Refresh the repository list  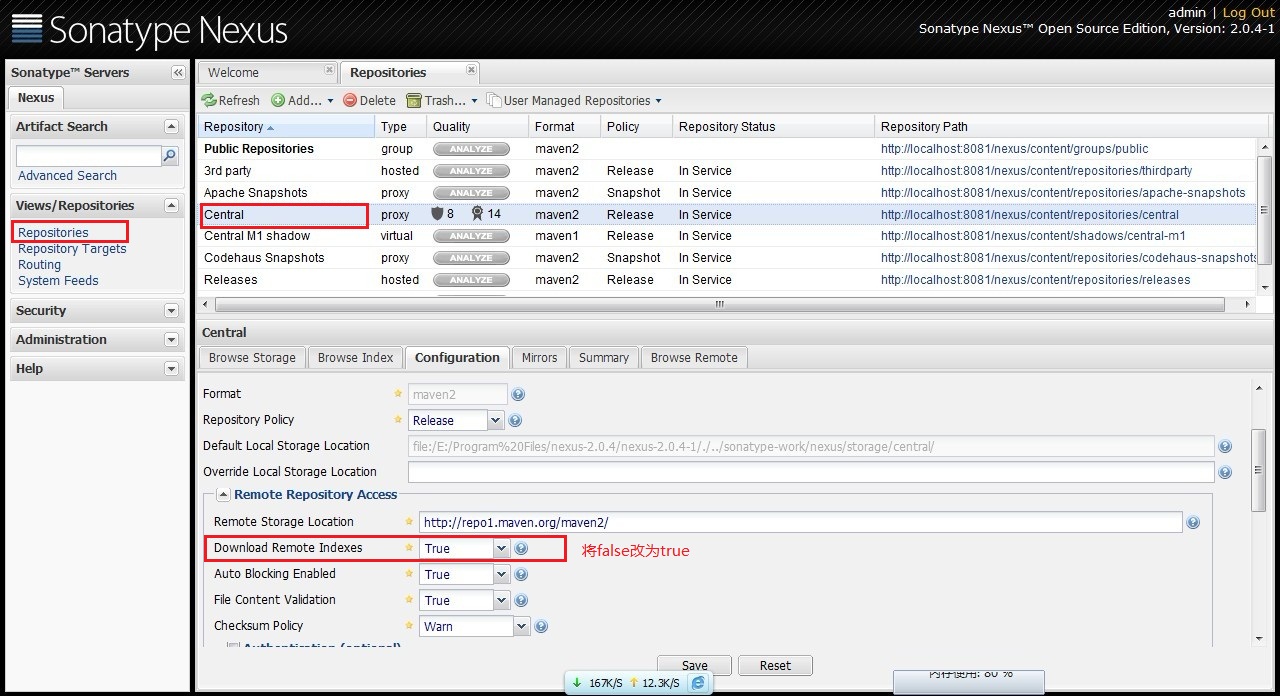[231, 100]
